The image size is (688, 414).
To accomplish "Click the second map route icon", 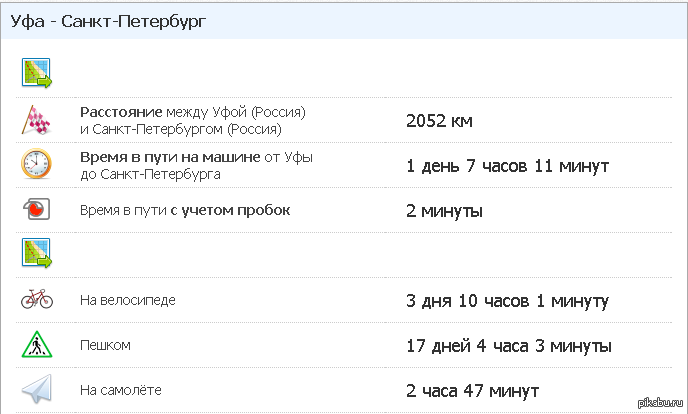I will 37,254.
